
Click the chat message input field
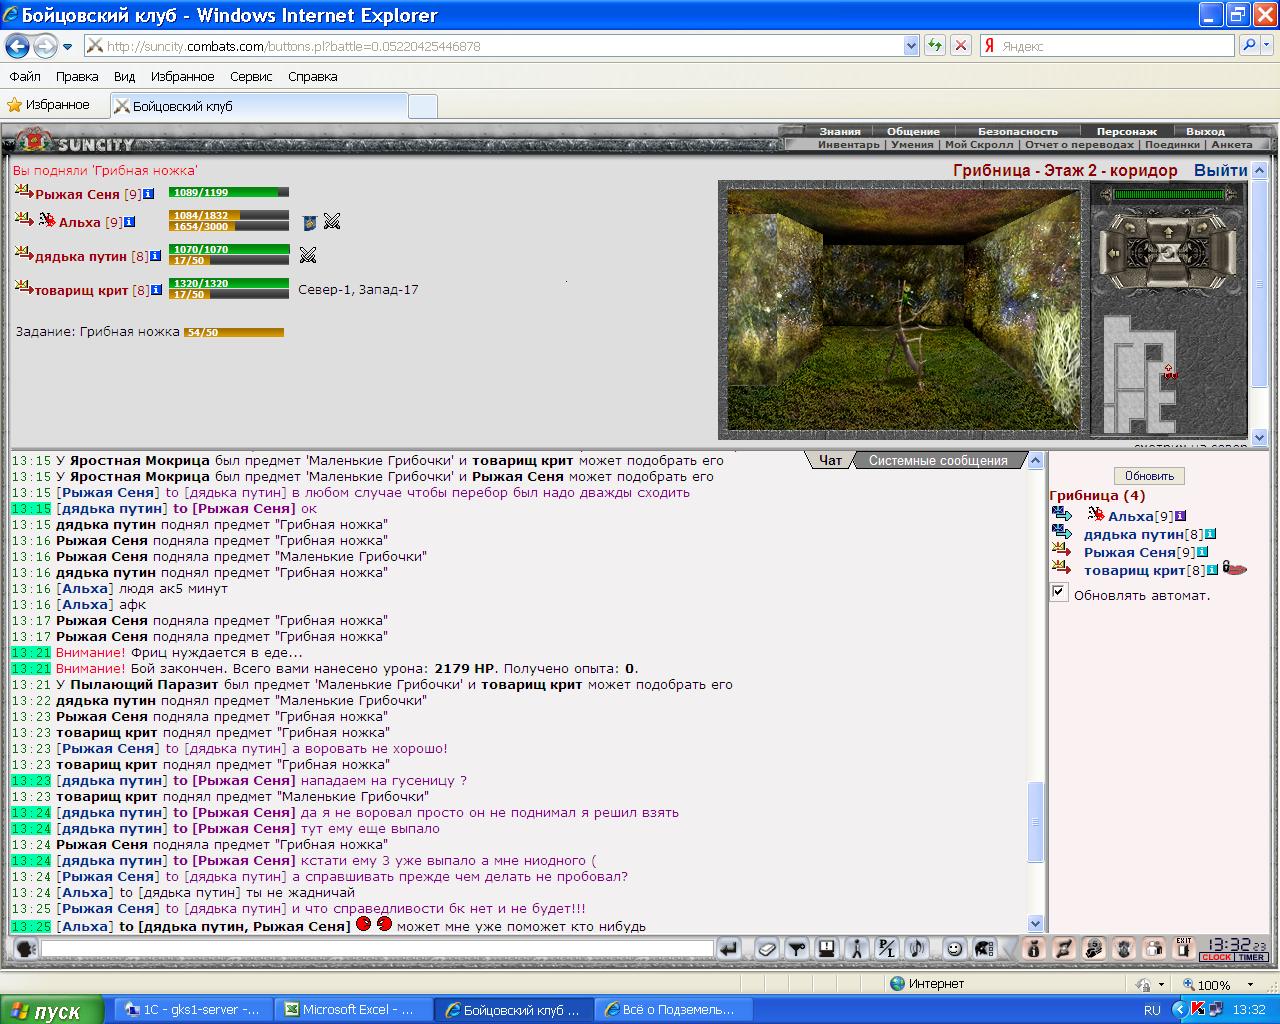click(377, 949)
